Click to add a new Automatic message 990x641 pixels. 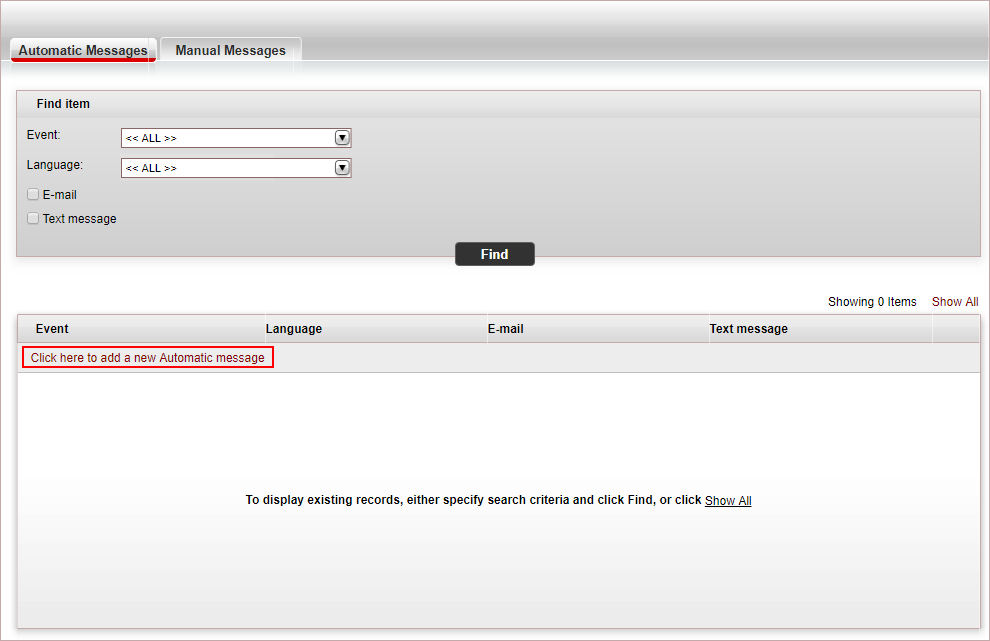tap(148, 357)
